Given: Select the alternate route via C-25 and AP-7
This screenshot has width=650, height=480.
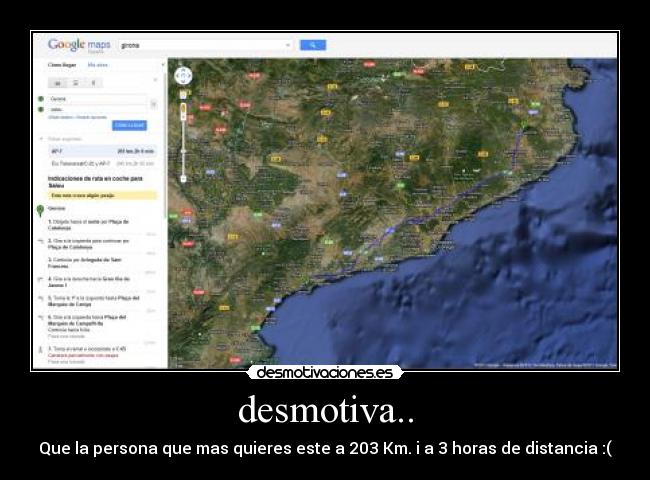Looking at the screenshot, I should pos(102,164).
